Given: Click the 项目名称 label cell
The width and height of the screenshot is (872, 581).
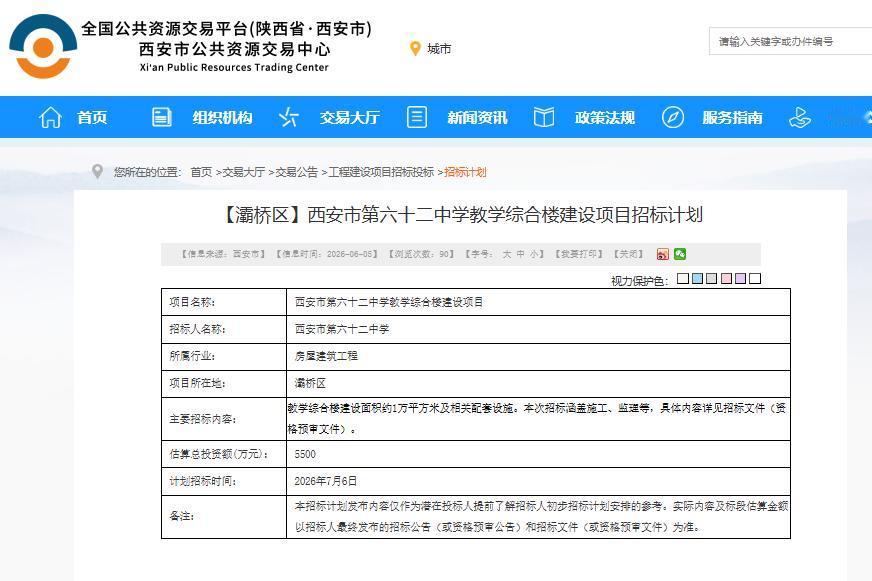Looking at the screenshot, I should (224, 302).
